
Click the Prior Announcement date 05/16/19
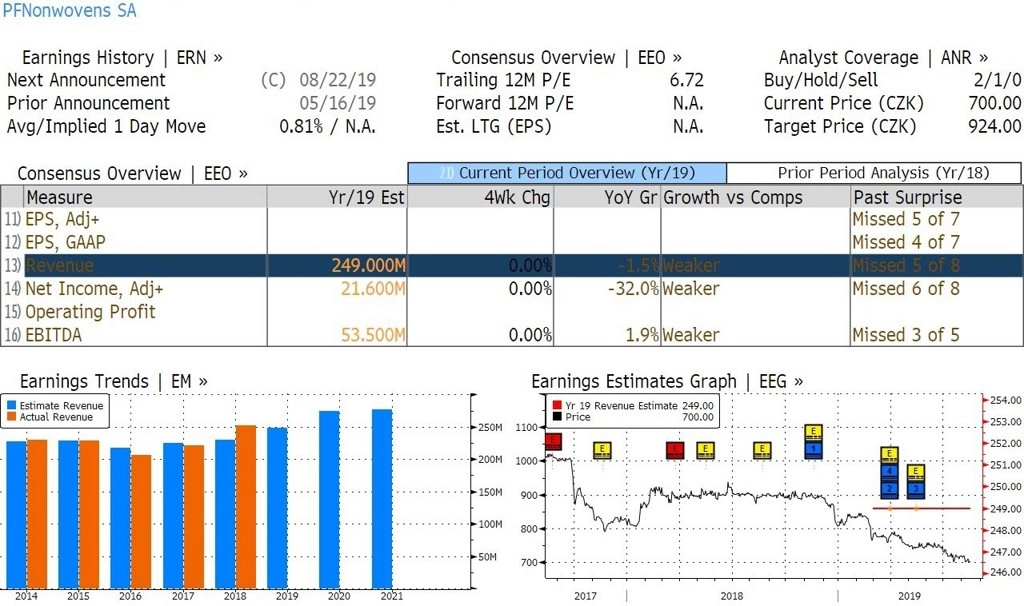(x=338, y=103)
